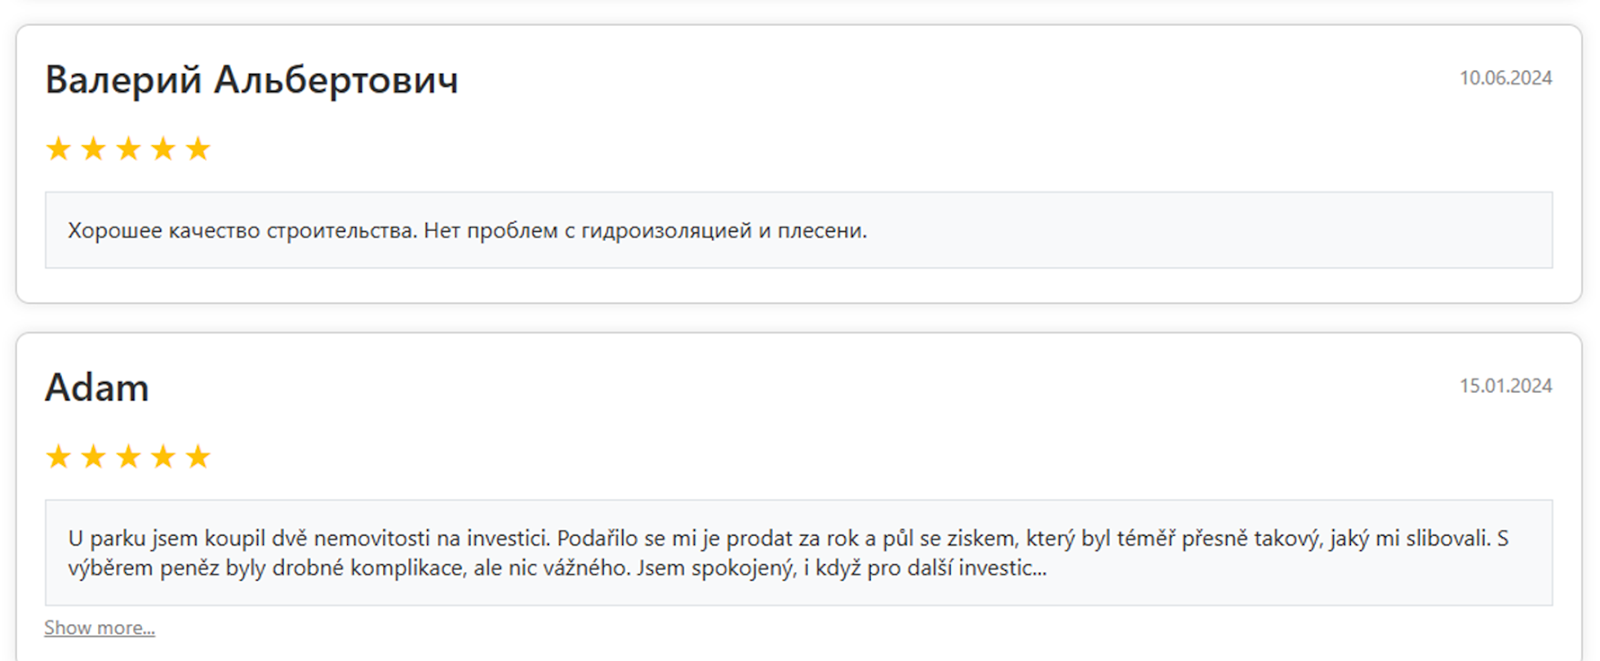Click the second star in Валерий Альбертович's rating
The width and height of the screenshot is (1600, 661).
coord(95,148)
